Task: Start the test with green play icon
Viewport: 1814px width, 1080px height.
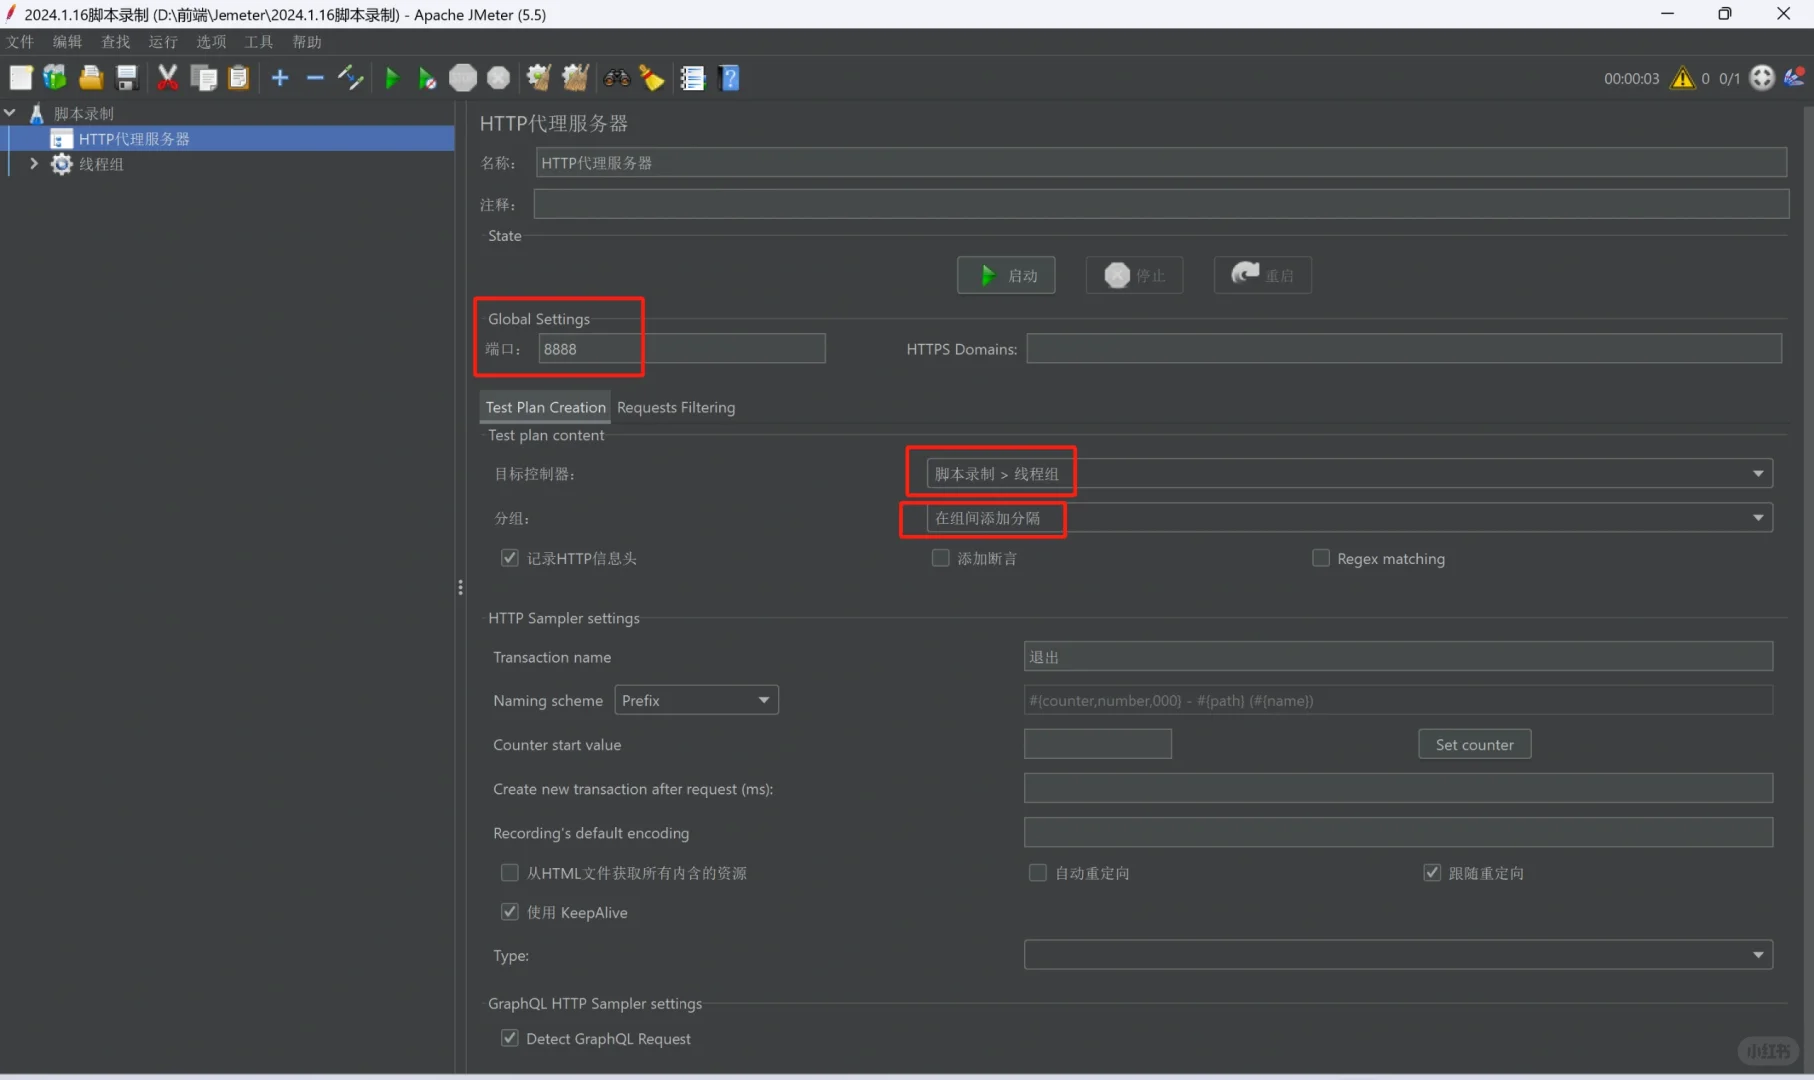Action: point(392,78)
